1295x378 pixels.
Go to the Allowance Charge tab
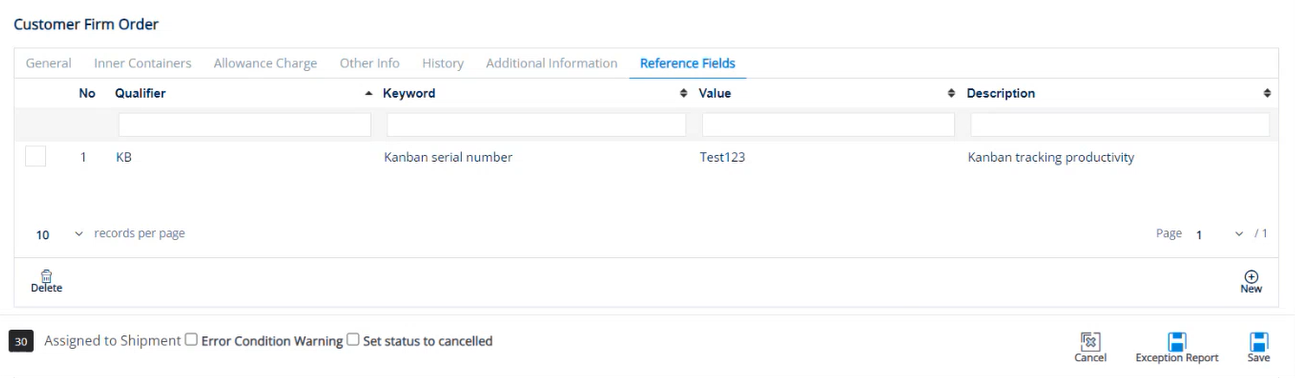click(x=265, y=63)
